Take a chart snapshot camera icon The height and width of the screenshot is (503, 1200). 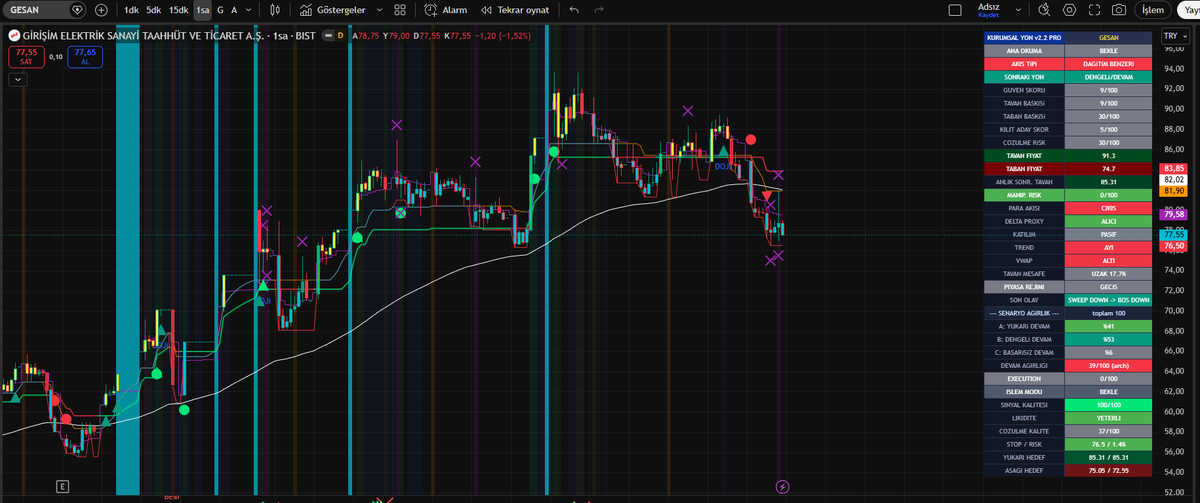coord(1118,10)
